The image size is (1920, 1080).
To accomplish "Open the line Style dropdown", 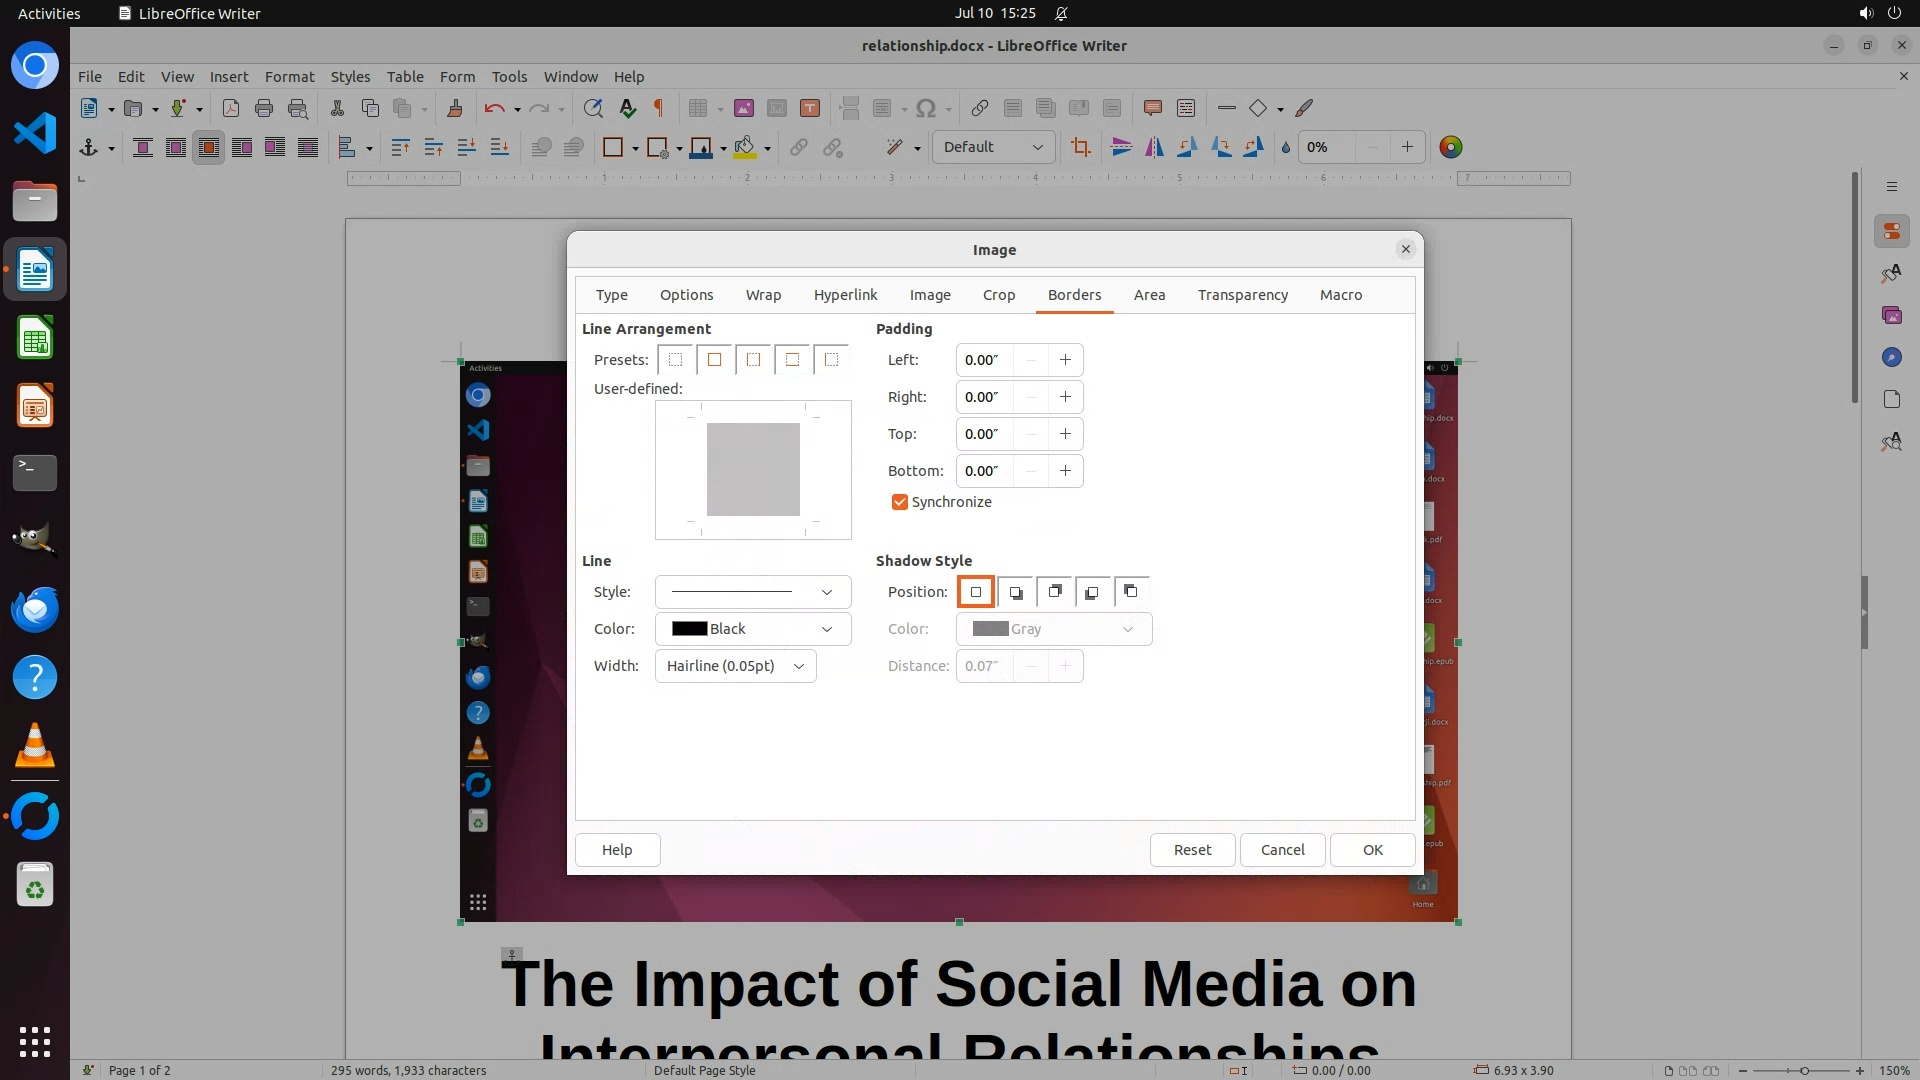I will (x=752, y=592).
